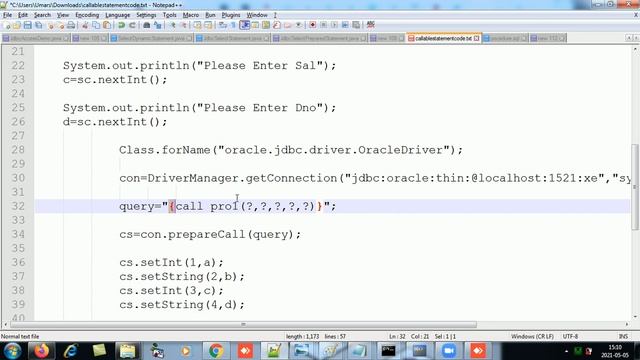Viewport: 640px width, 360px height.
Task: Open the Run menu
Action: click(x=210, y=15)
